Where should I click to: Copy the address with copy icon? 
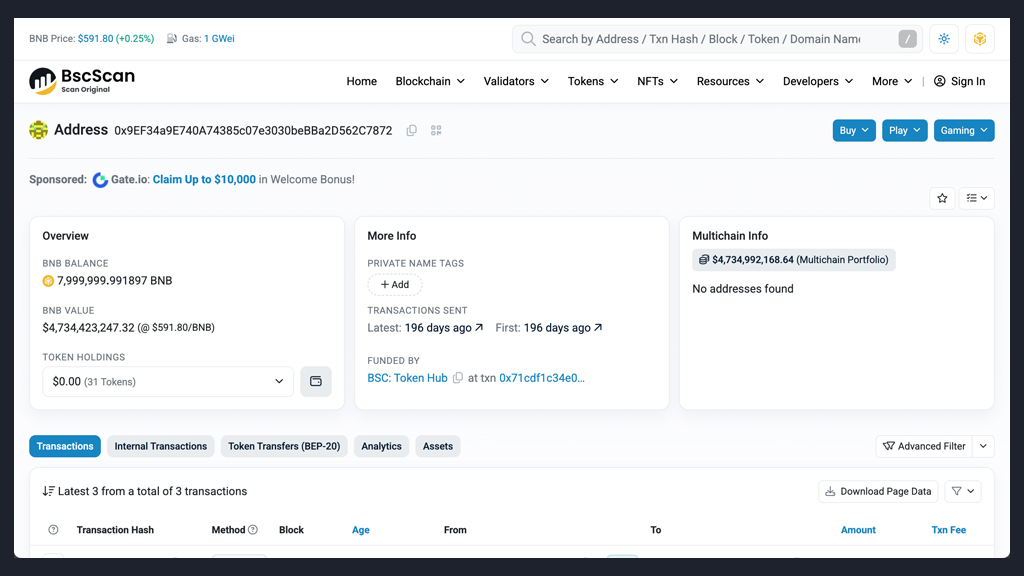pyautogui.click(x=411, y=131)
